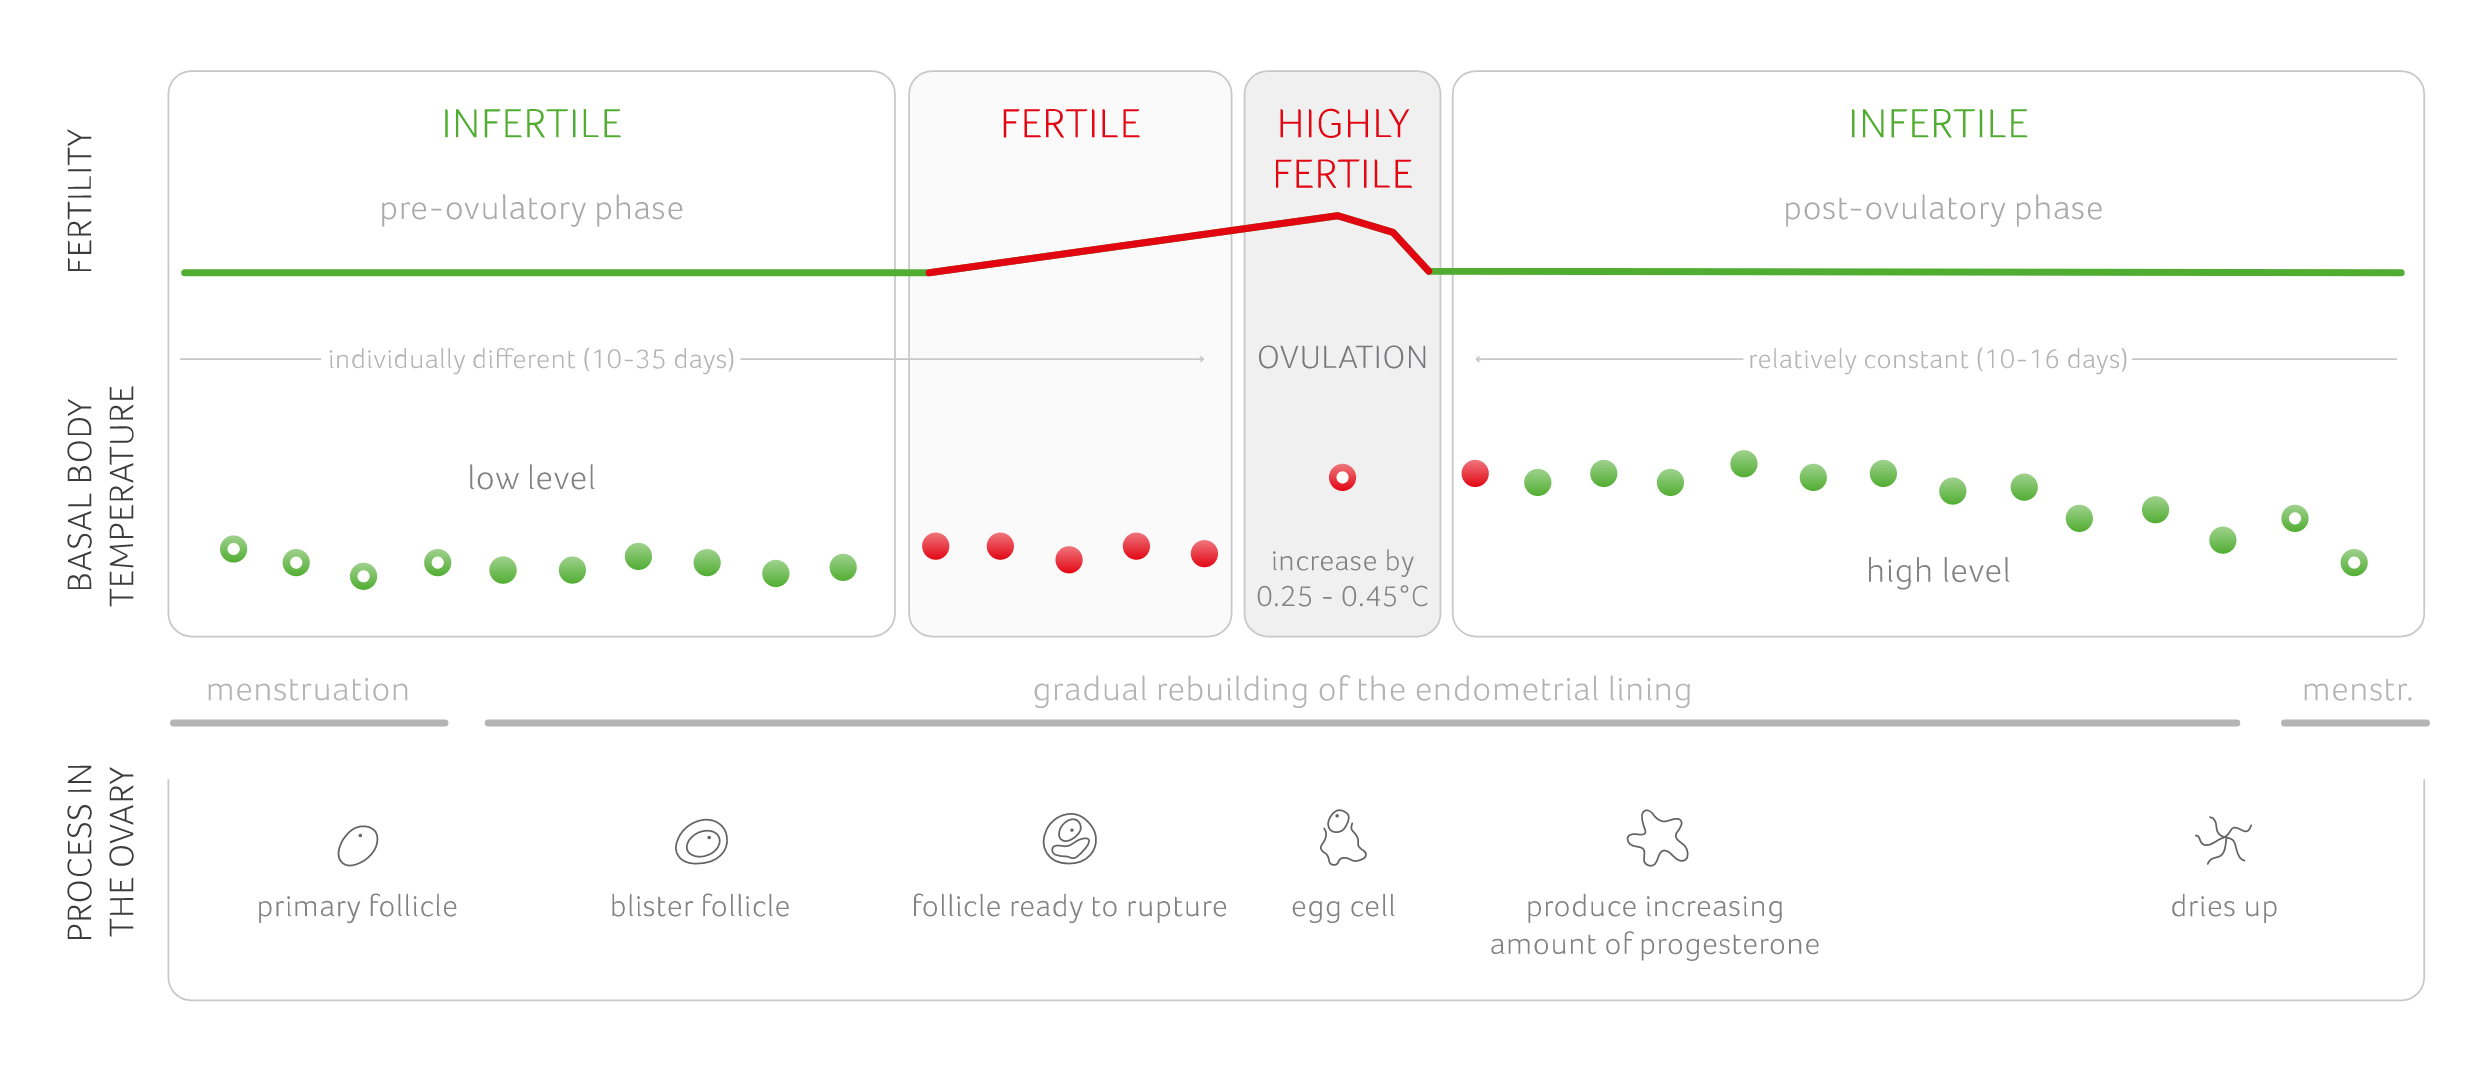Click the increase by 0.25 - 0.45°C text
This screenshot has width=2480, height=1071.
coord(1342,579)
